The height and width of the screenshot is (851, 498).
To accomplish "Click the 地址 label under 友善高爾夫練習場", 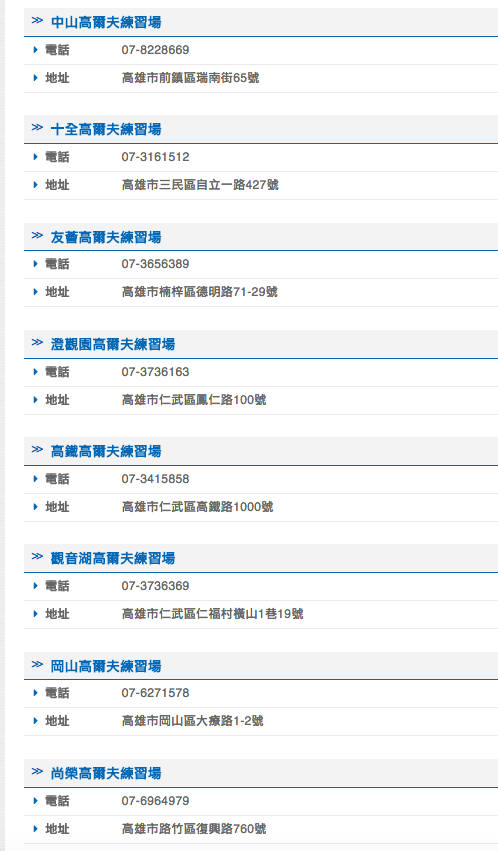I will (x=57, y=292).
